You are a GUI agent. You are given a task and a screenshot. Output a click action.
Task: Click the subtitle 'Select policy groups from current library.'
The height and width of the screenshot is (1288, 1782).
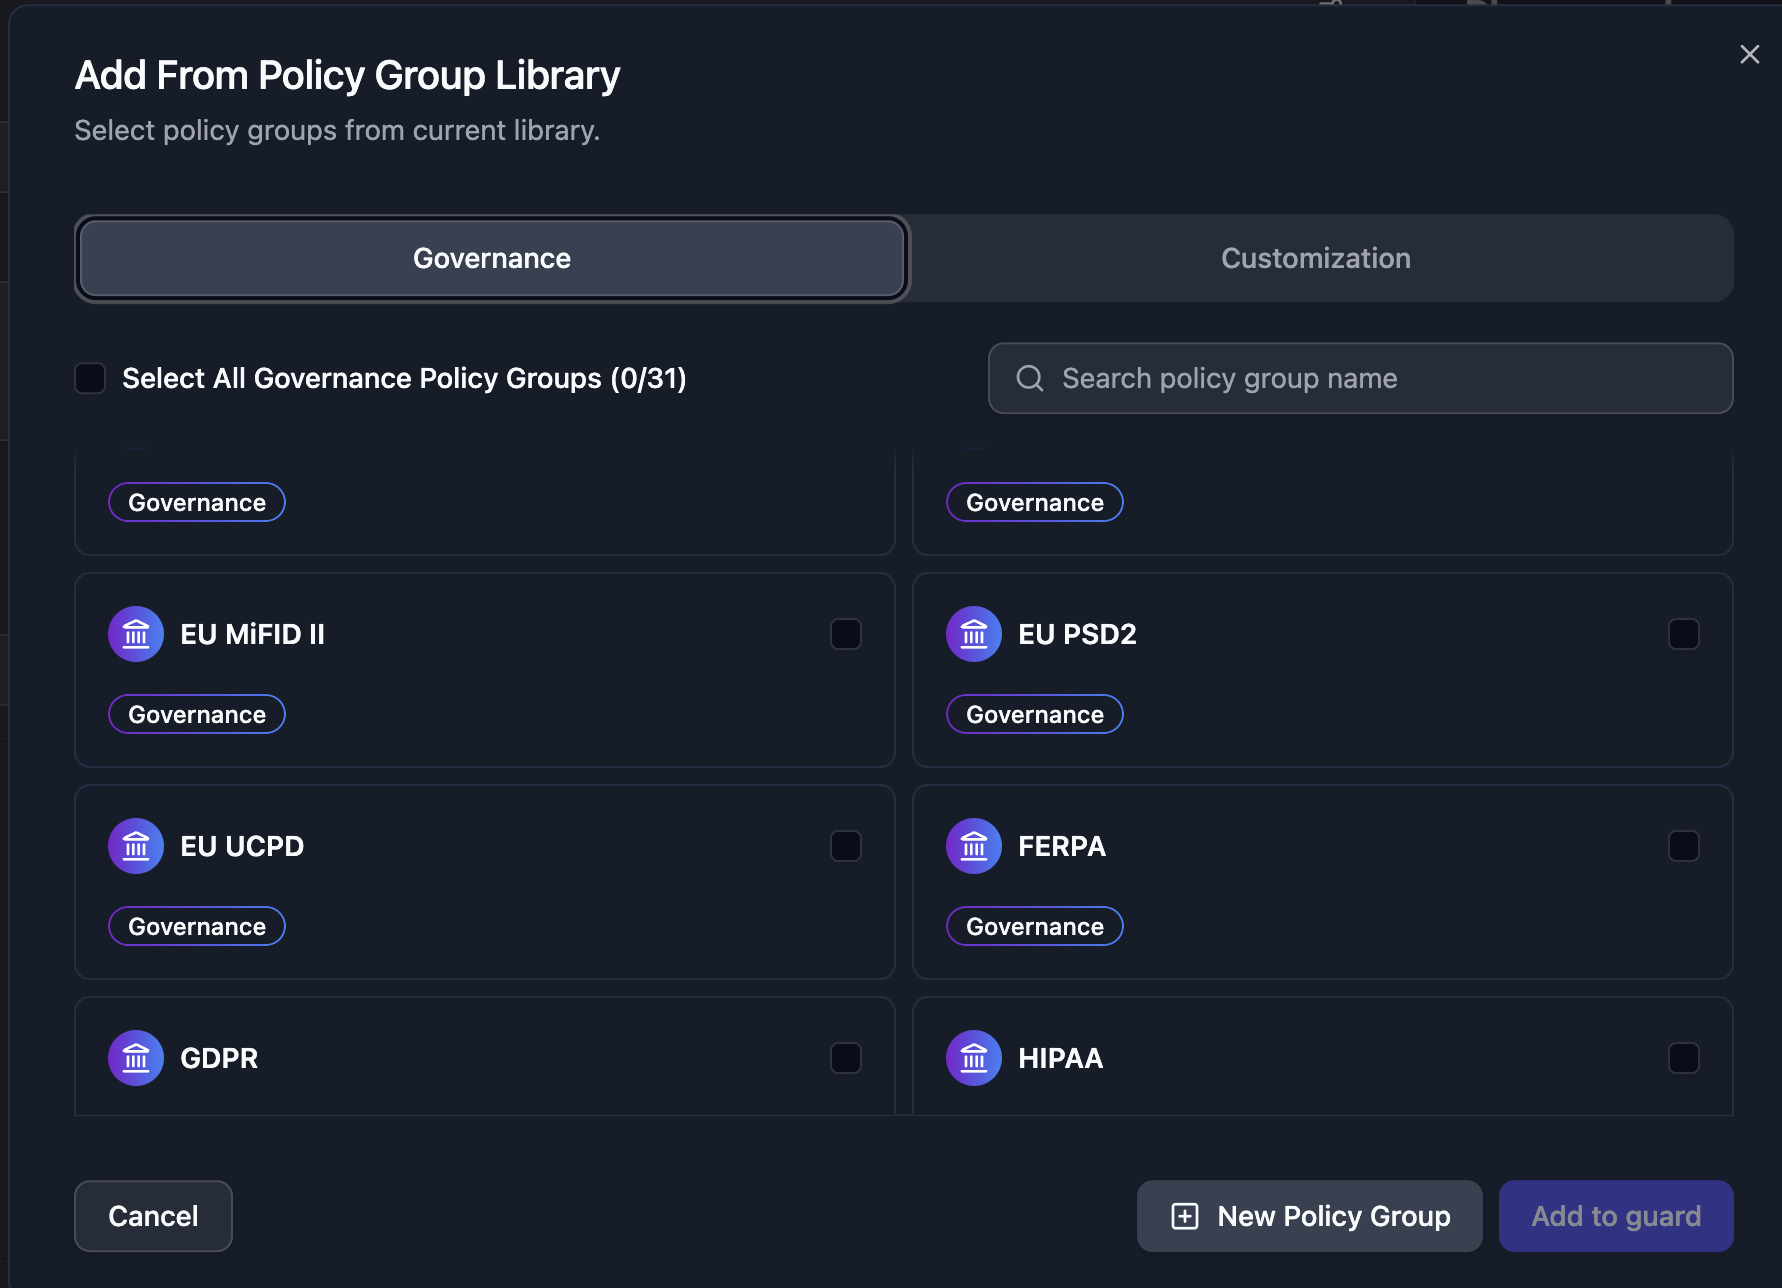337,130
